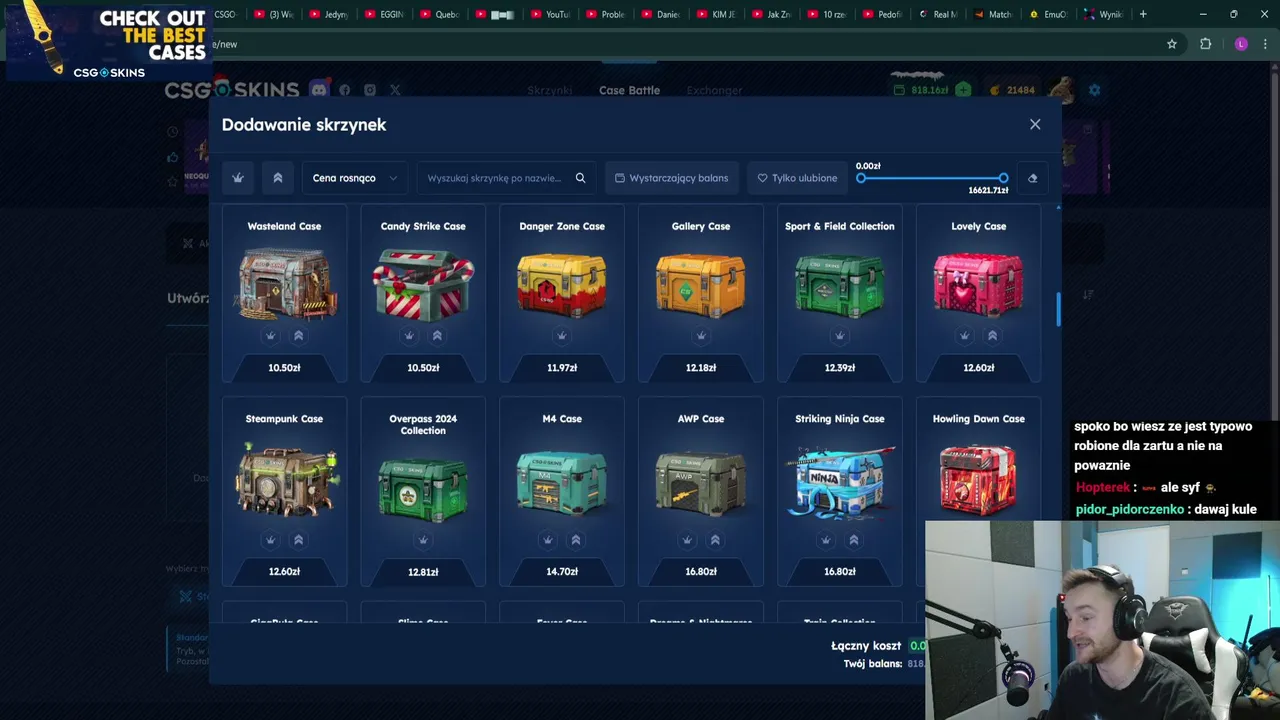This screenshot has width=1280, height=720.
Task: Open site settings gear in the header
Action: [x=1094, y=90]
